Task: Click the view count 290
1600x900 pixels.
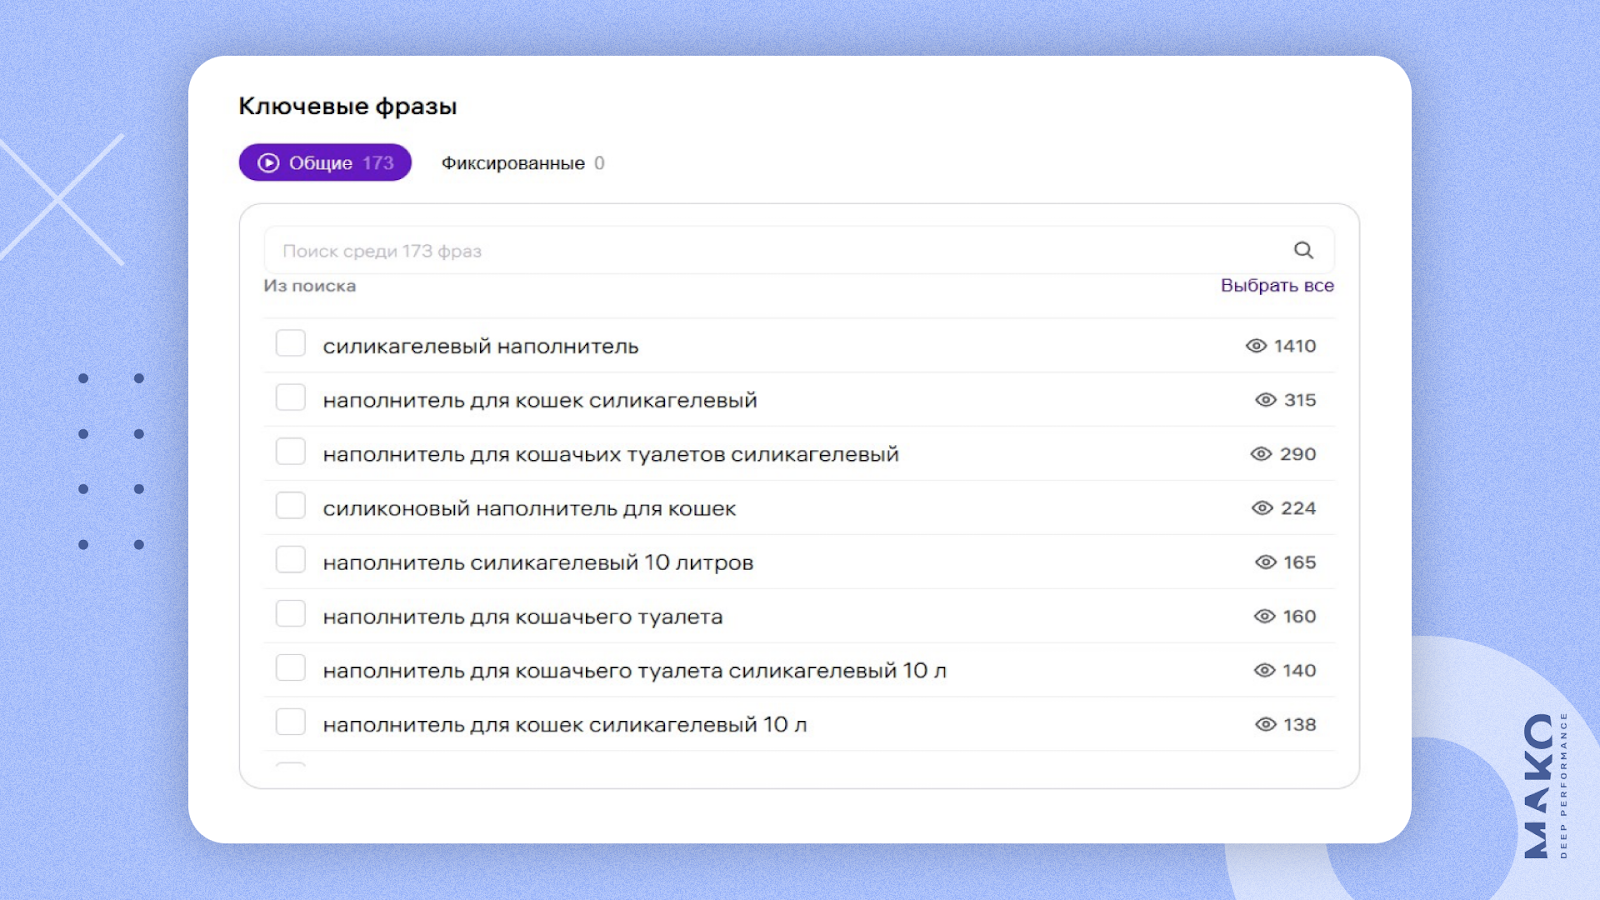Action: coord(1298,454)
